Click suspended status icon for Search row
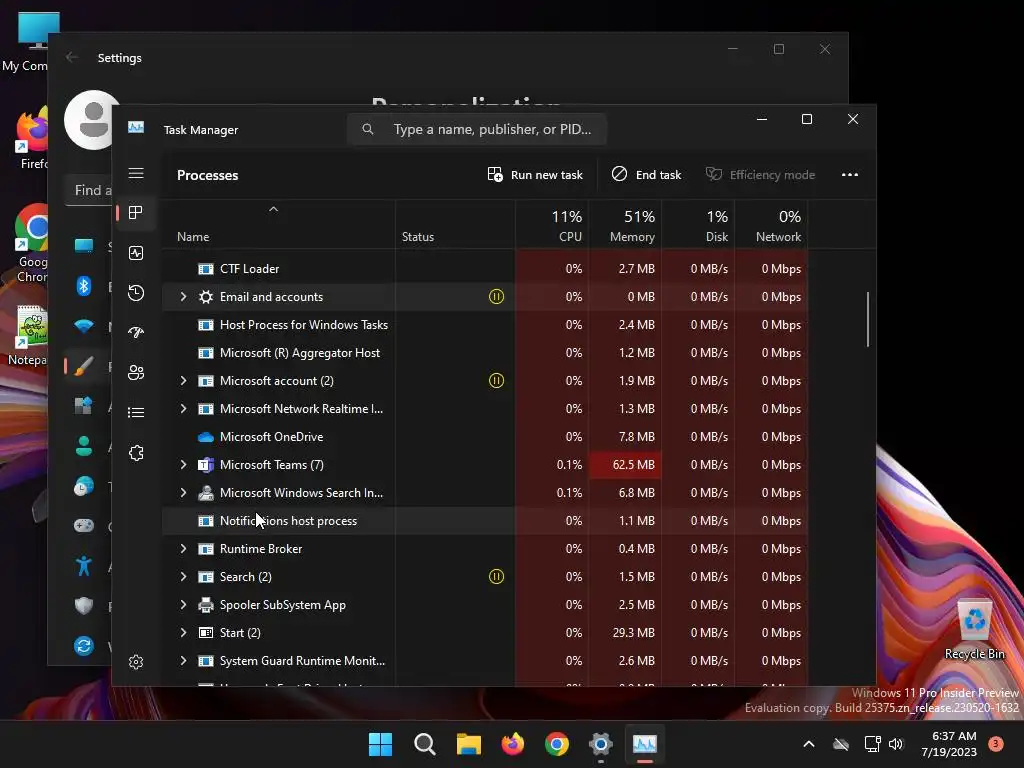The image size is (1024, 768). pyautogui.click(x=496, y=576)
